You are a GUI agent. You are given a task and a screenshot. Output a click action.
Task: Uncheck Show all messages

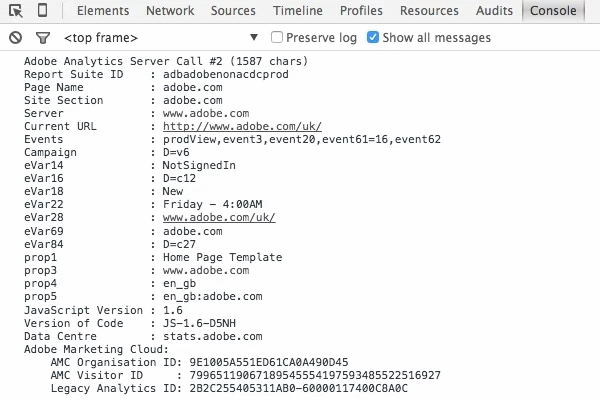pyautogui.click(x=373, y=38)
